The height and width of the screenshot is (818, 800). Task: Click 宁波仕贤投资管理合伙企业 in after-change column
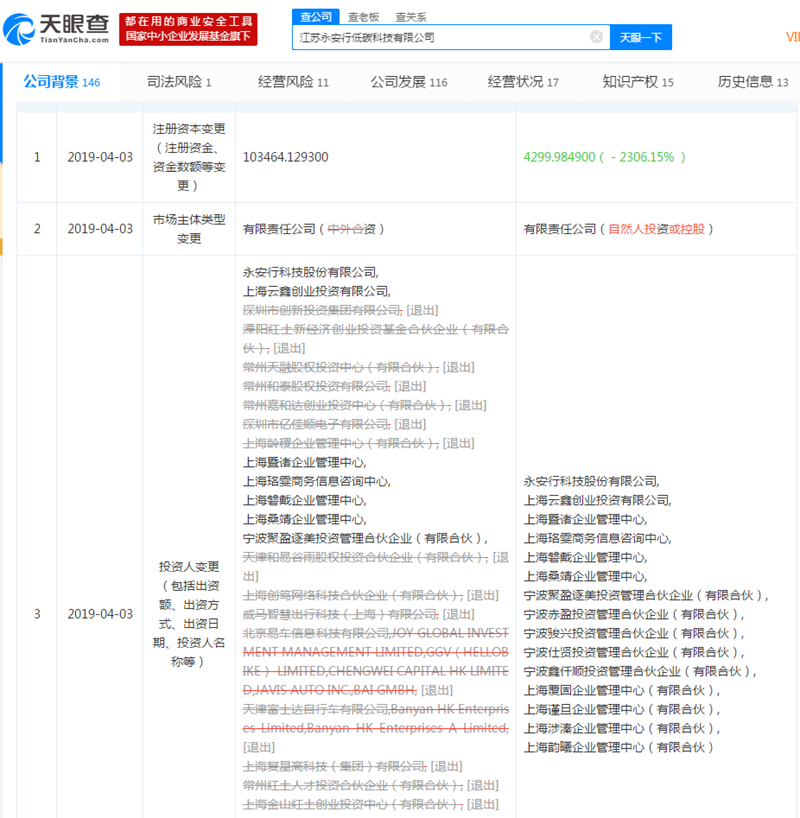(634, 652)
